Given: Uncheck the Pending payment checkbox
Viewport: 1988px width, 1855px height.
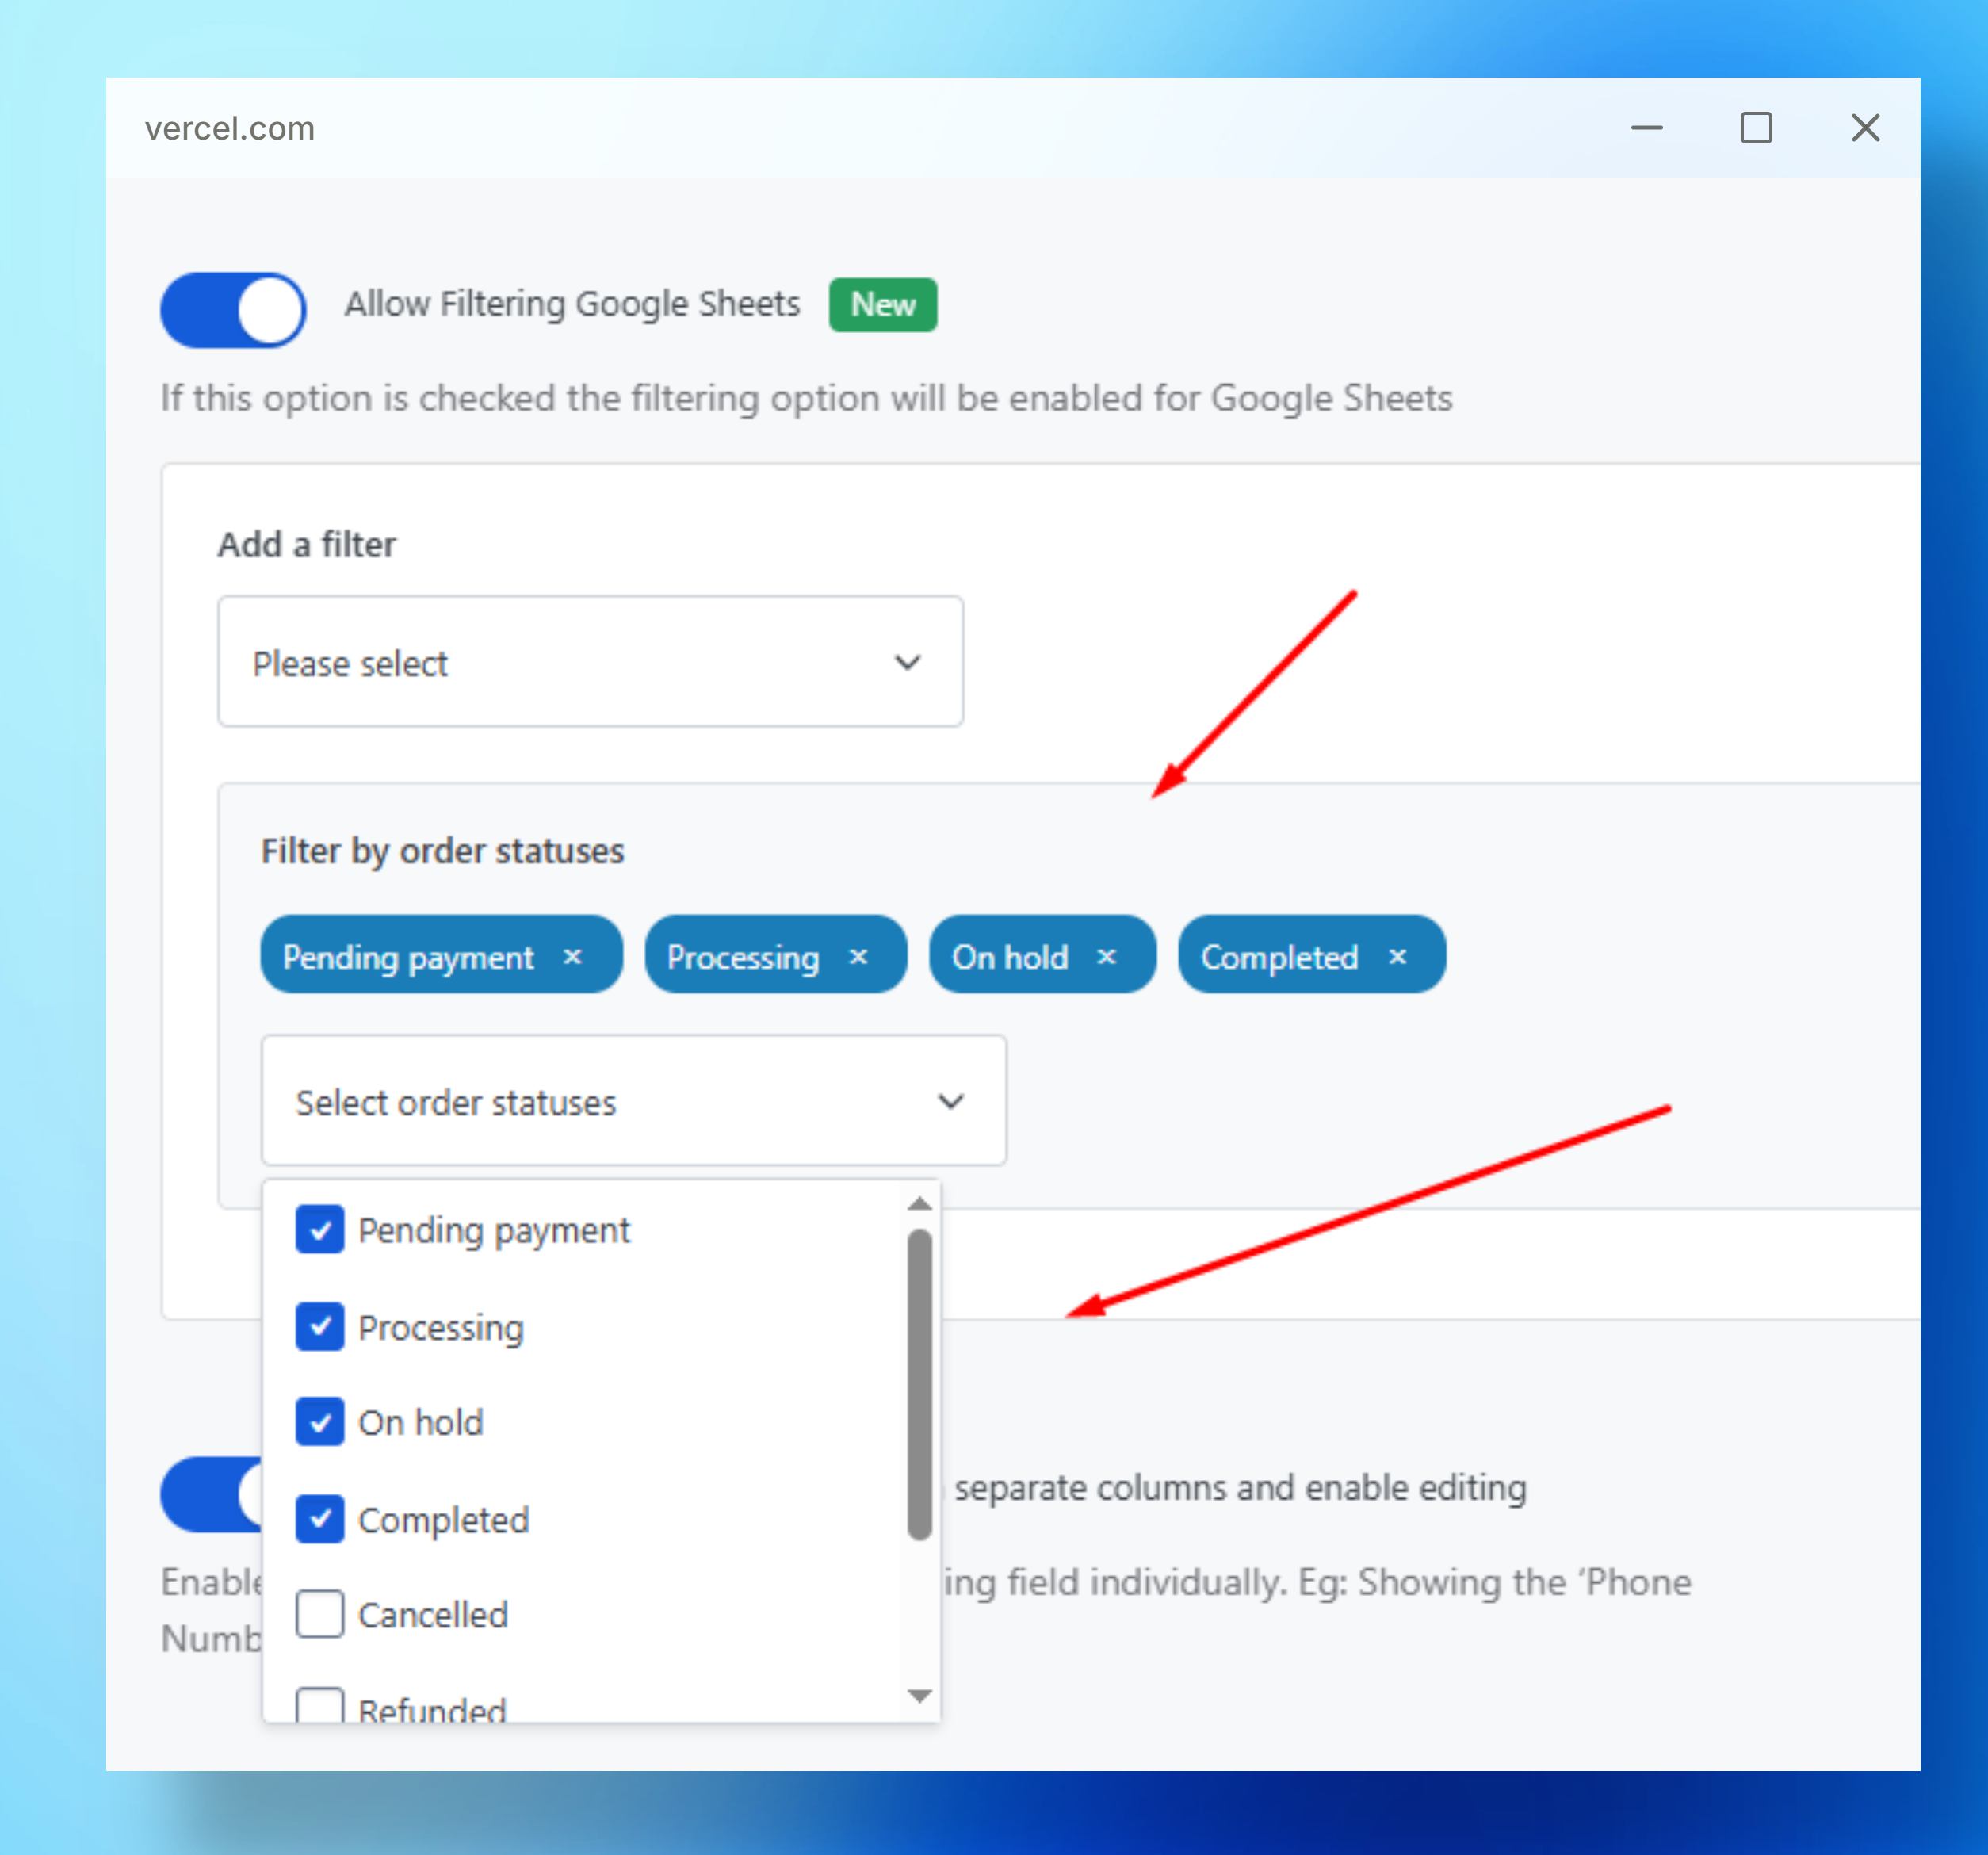Looking at the screenshot, I should point(320,1230).
